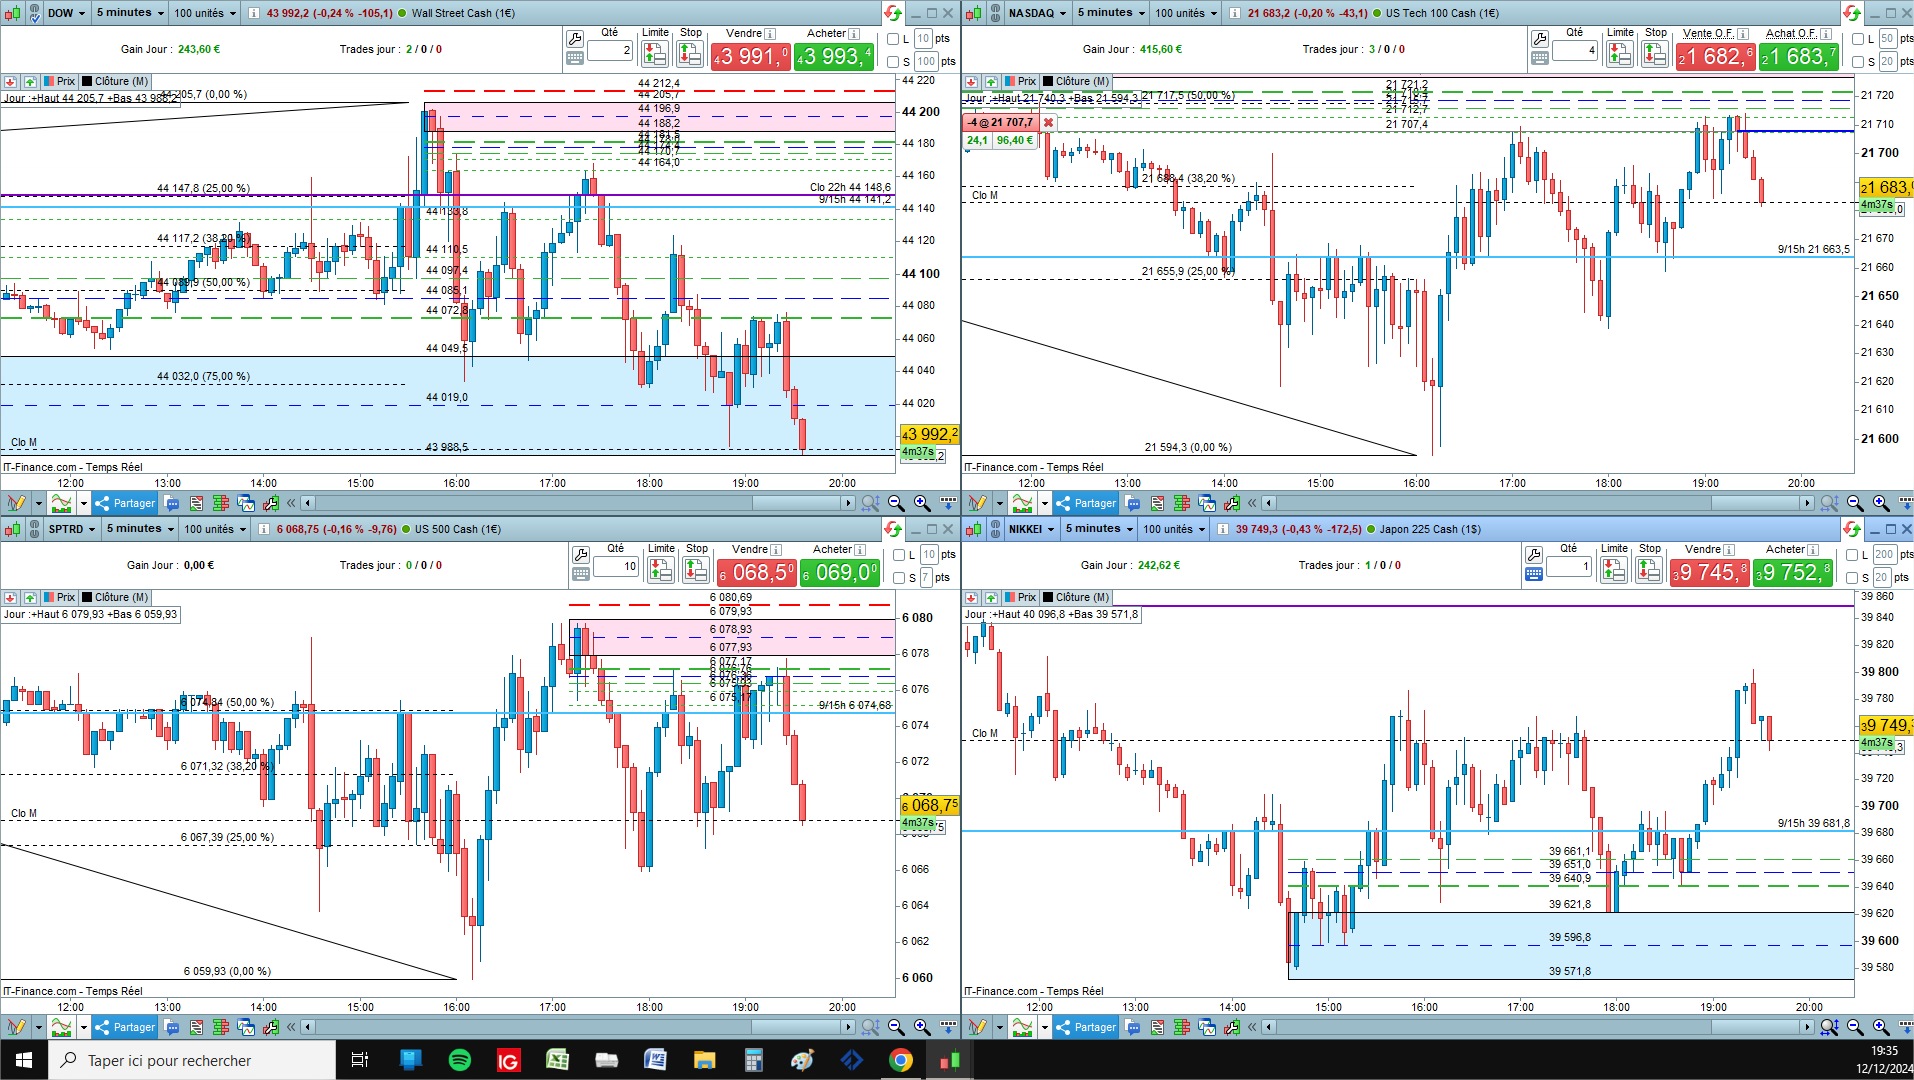This screenshot has height=1080, width=1914.
Task: Open the DOW instrument dropdown
Action: pos(67,13)
